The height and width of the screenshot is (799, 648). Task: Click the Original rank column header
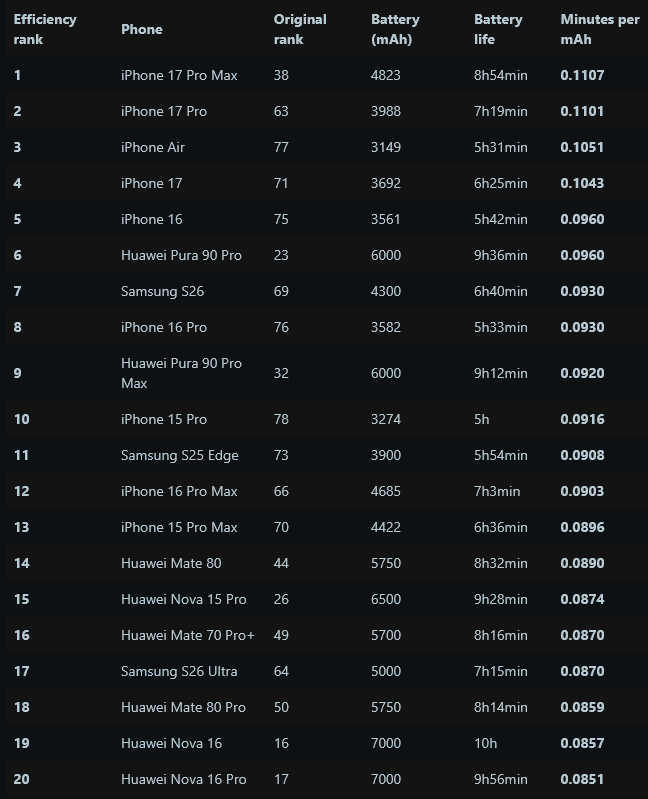300,29
